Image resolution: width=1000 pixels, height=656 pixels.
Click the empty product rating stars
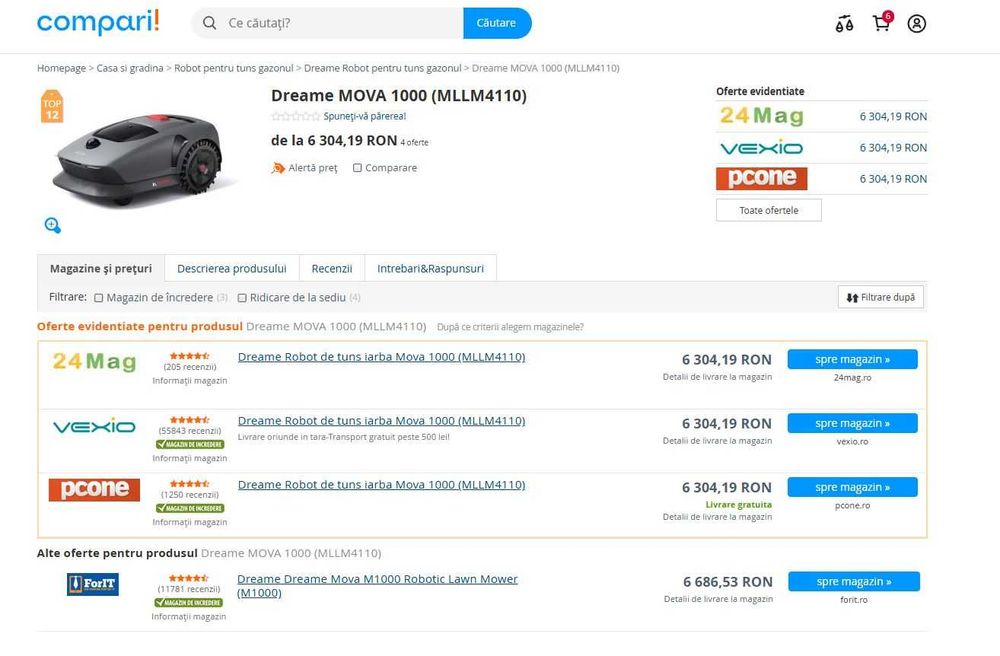295,116
